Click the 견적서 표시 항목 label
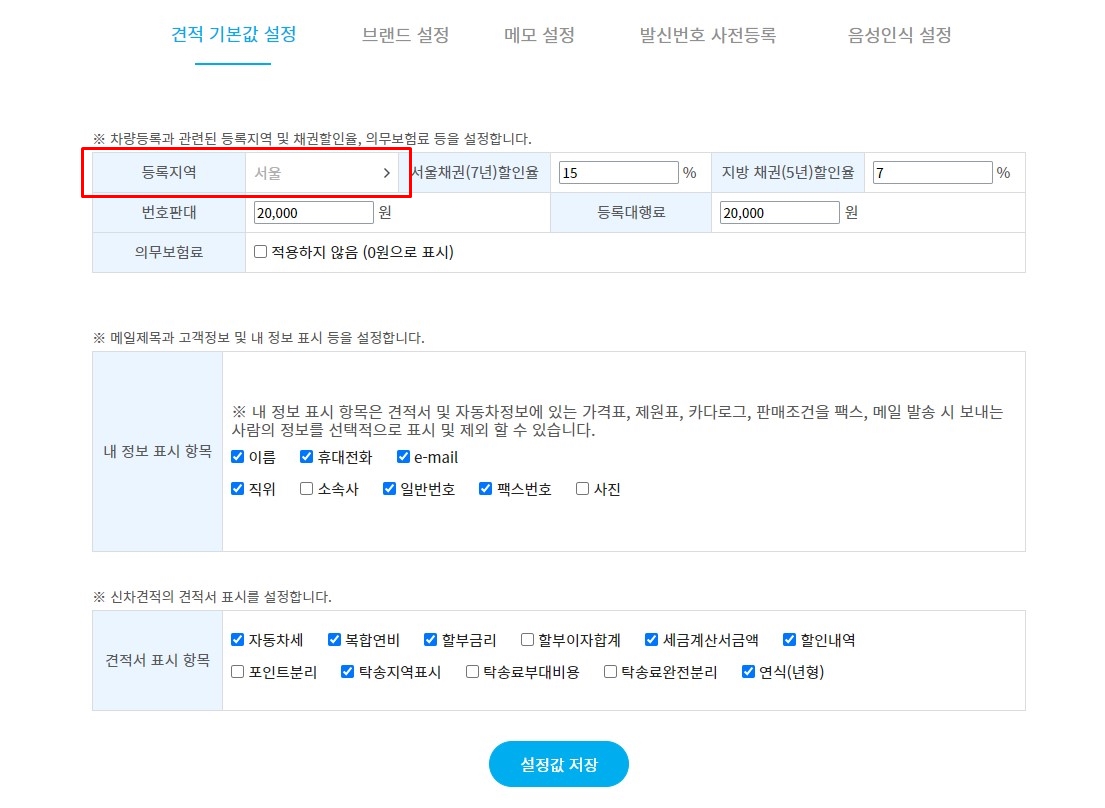The width and height of the screenshot is (1105, 808). (x=158, y=660)
